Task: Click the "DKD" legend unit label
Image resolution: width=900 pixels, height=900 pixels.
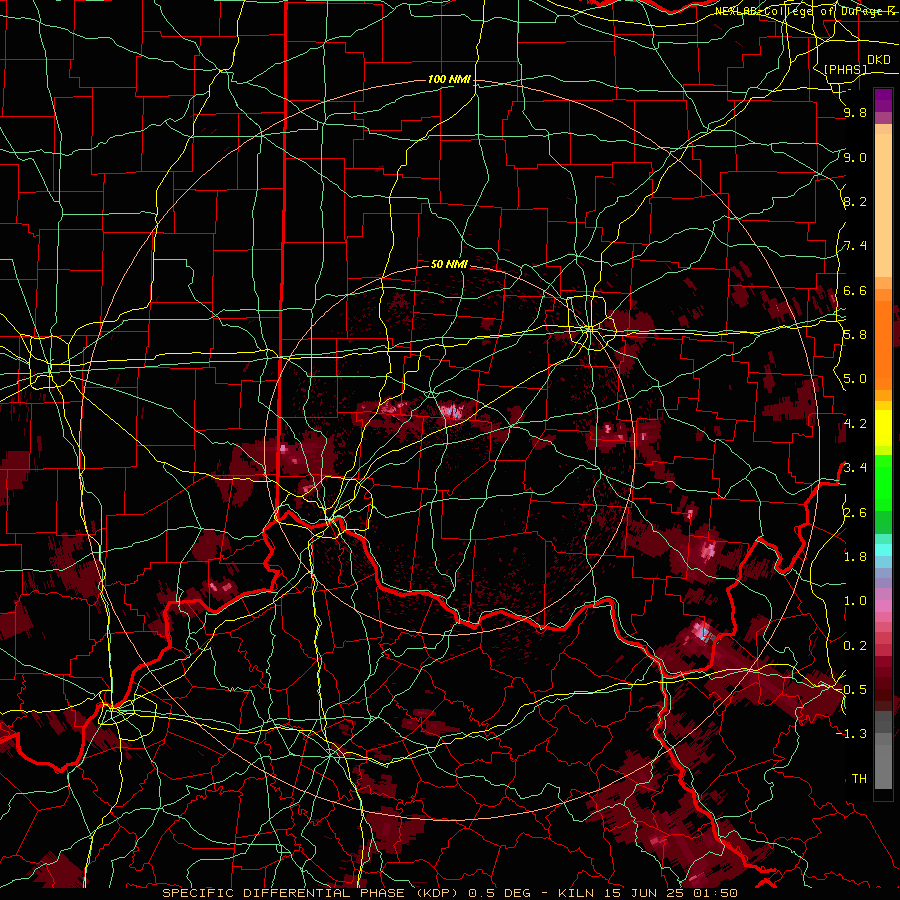Action: tap(879, 60)
